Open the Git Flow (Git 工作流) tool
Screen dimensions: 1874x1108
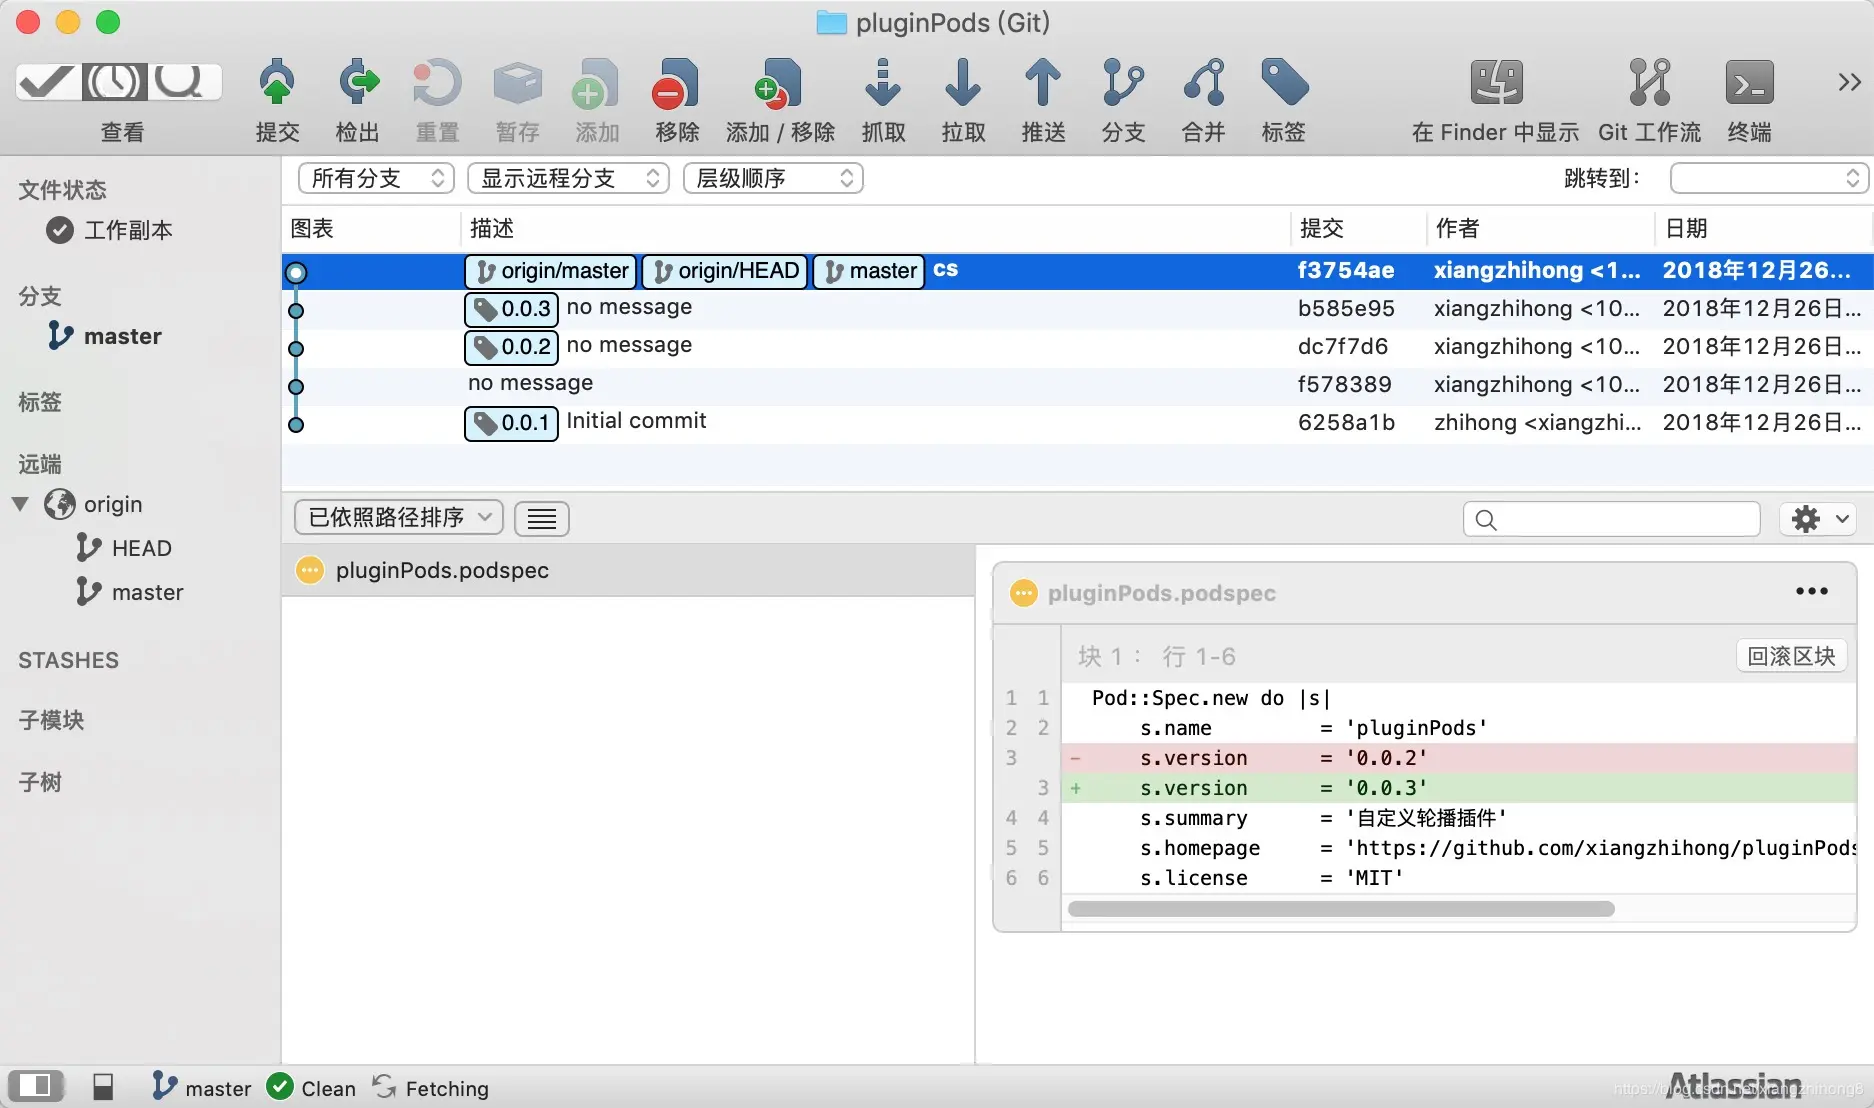(x=1649, y=83)
